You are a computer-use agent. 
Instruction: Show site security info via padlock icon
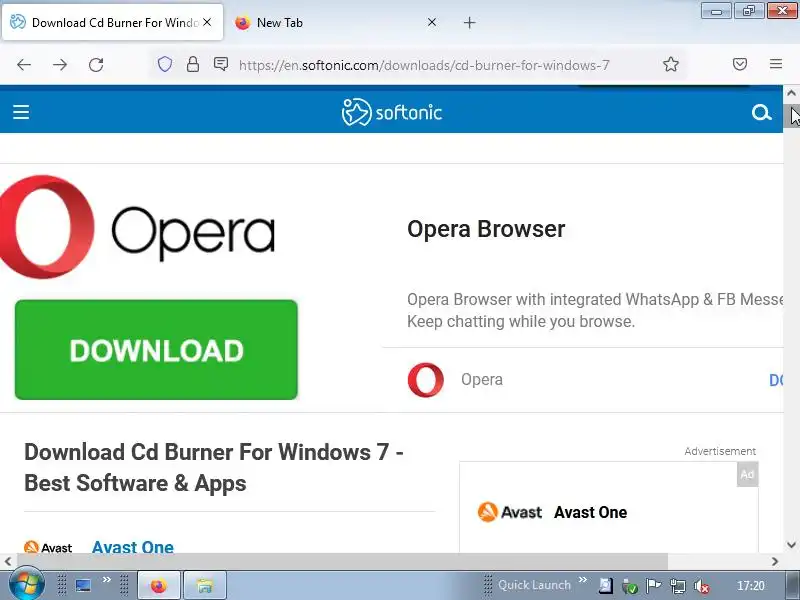(193, 64)
